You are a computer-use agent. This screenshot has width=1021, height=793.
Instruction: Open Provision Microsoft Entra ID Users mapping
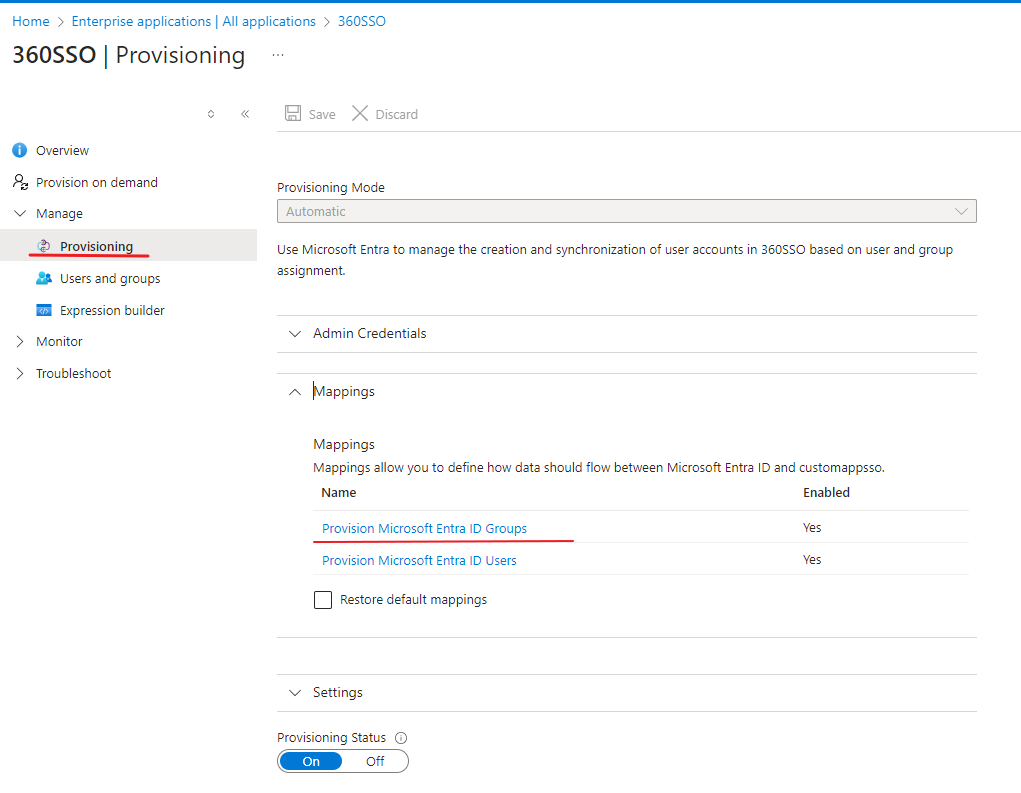tap(419, 560)
